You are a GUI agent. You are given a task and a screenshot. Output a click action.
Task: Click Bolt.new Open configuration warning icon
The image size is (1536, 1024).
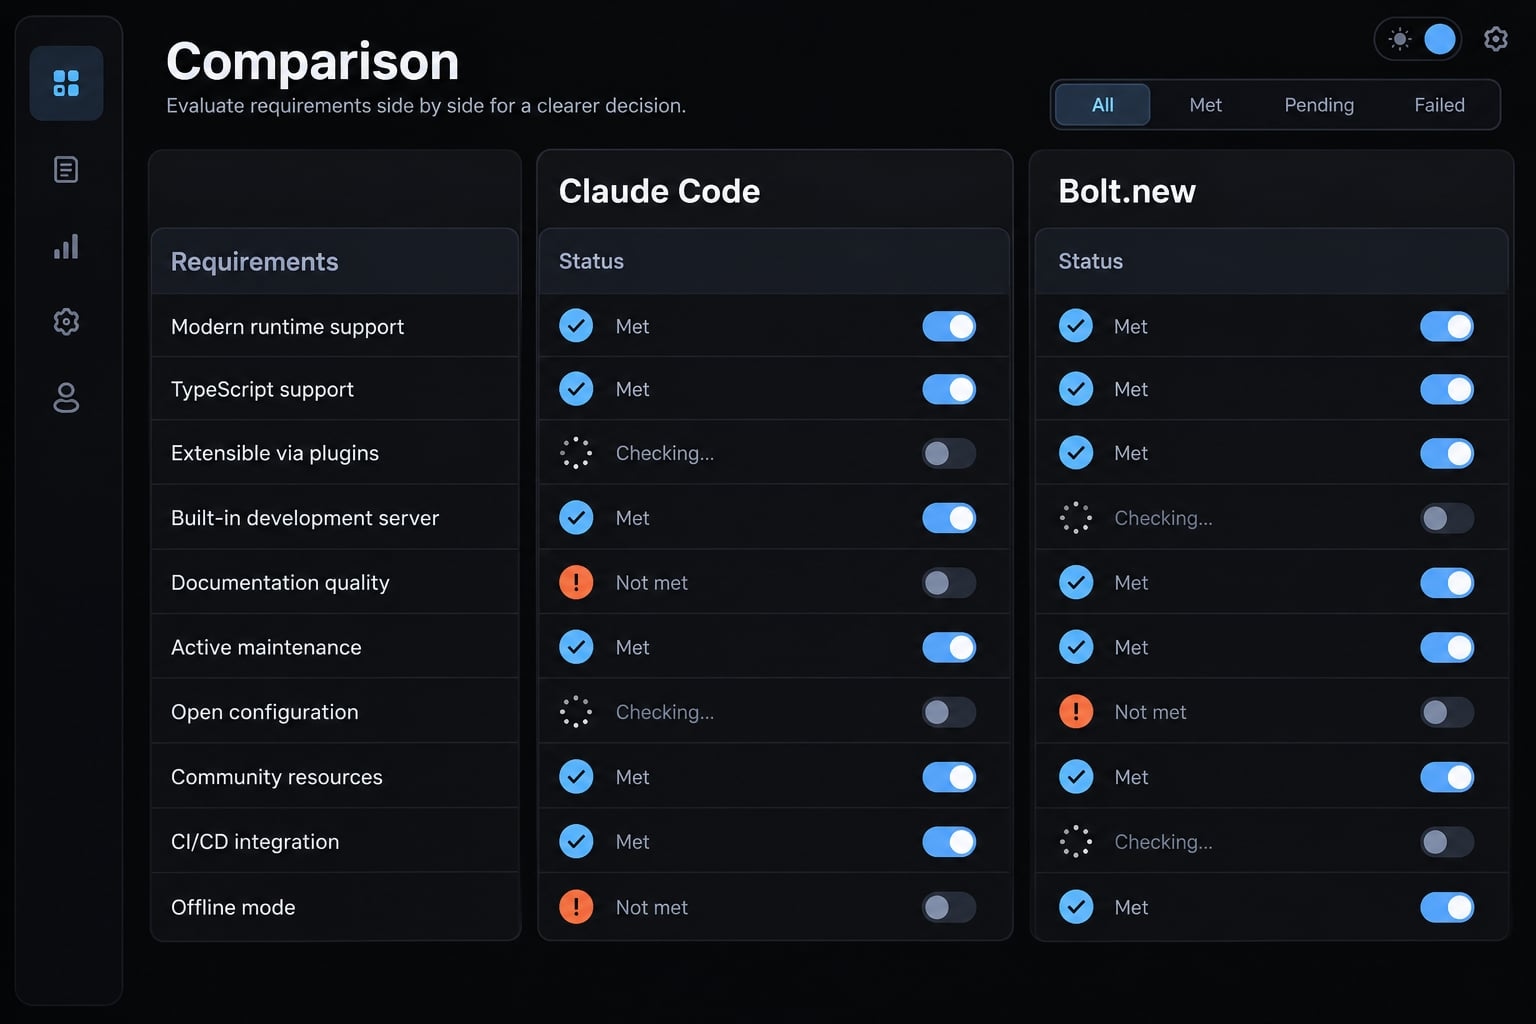pos(1076,712)
